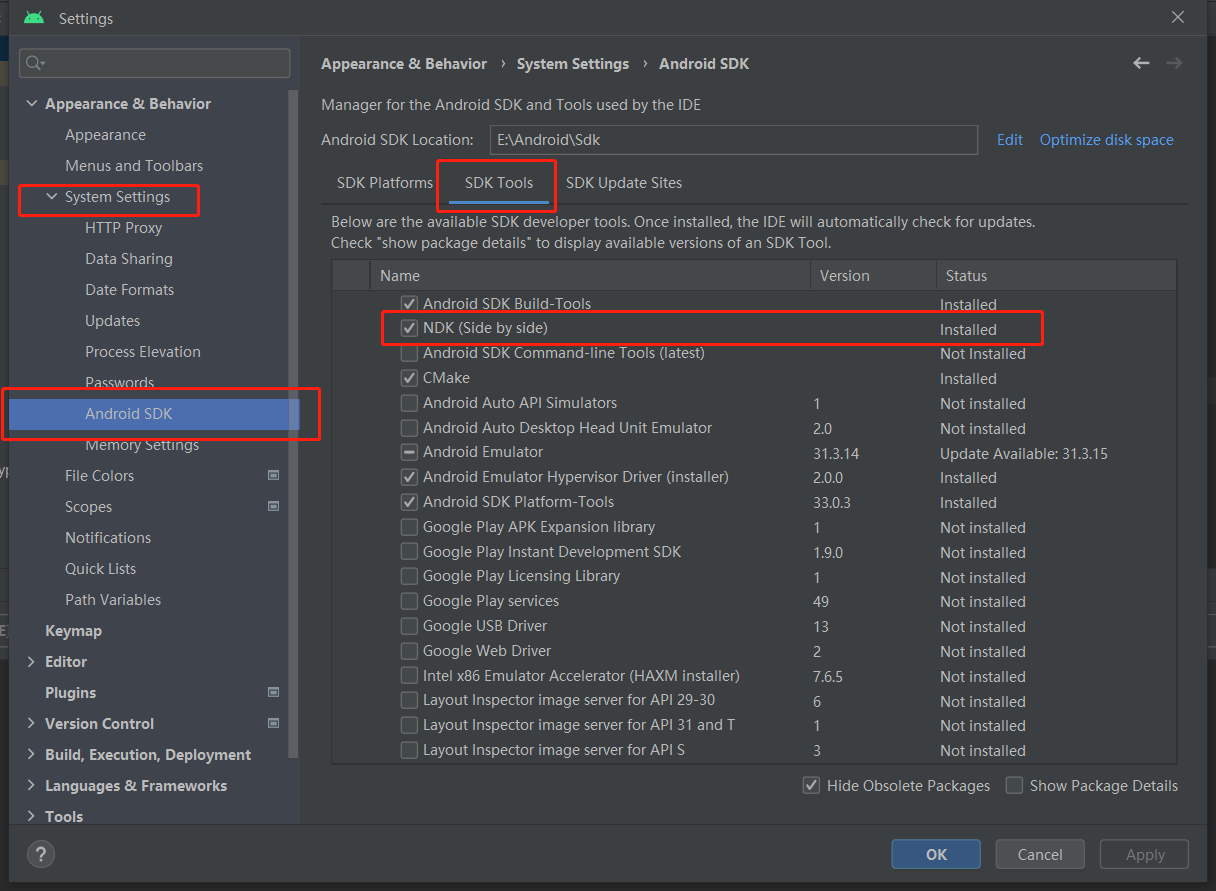Click the project-level icon beside File Colors
The width and height of the screenshot is (1216, 891).
pyautogui.click(x=274, y=475)
